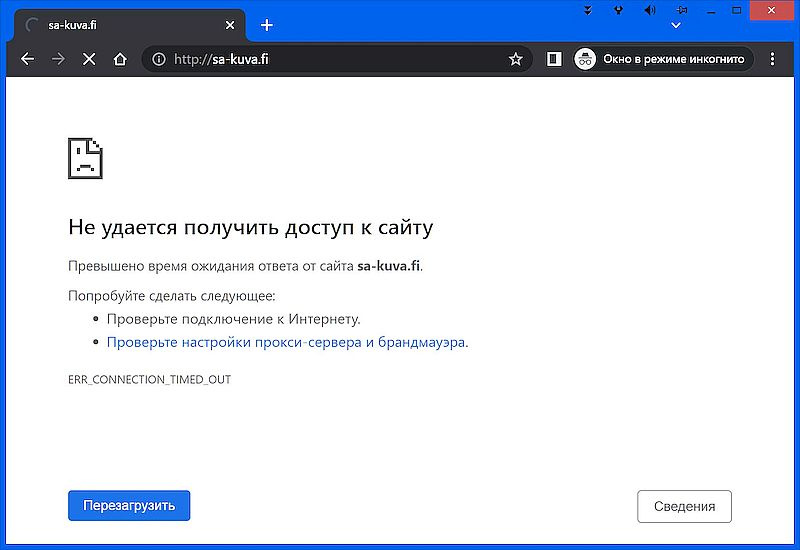Image resolution: width=800 pixels, height=550 pixels.
Task: Click the double-chevron roll-down icon in title bar
Action: coord(588,10)
